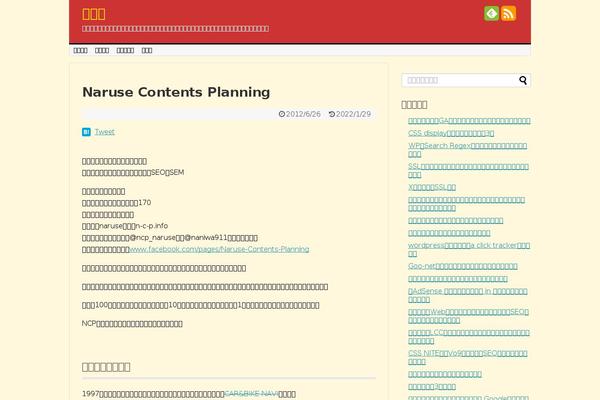Click the search magnifier icon

522,80
